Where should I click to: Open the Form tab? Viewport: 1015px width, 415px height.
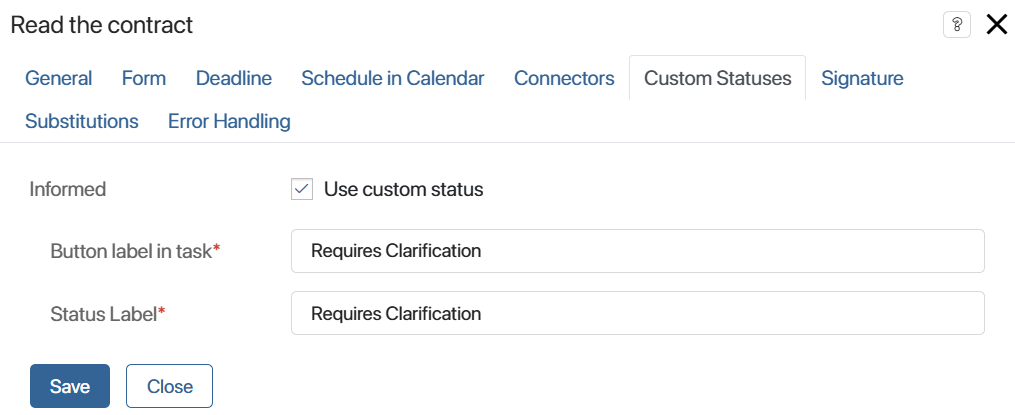pyautogui.click(x=144, y=78)
